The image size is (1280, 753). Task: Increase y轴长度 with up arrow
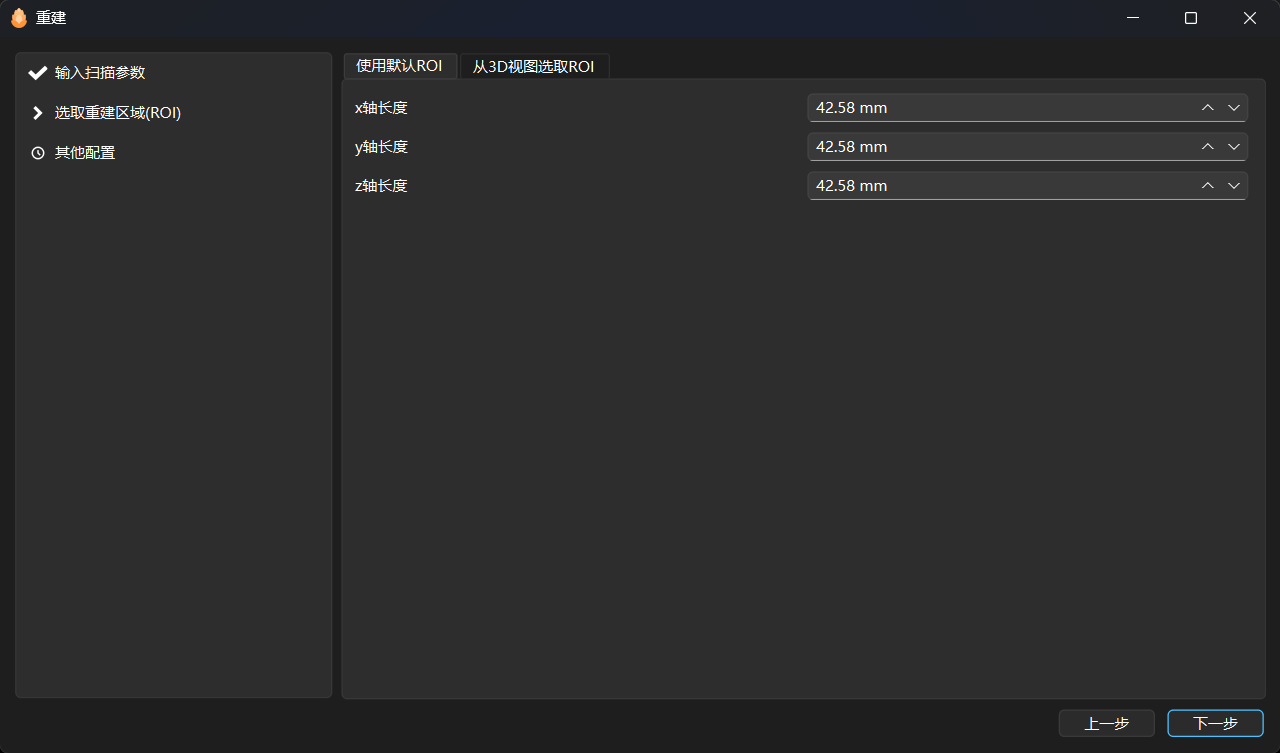pyautogui.click(x=1207, y=147)
